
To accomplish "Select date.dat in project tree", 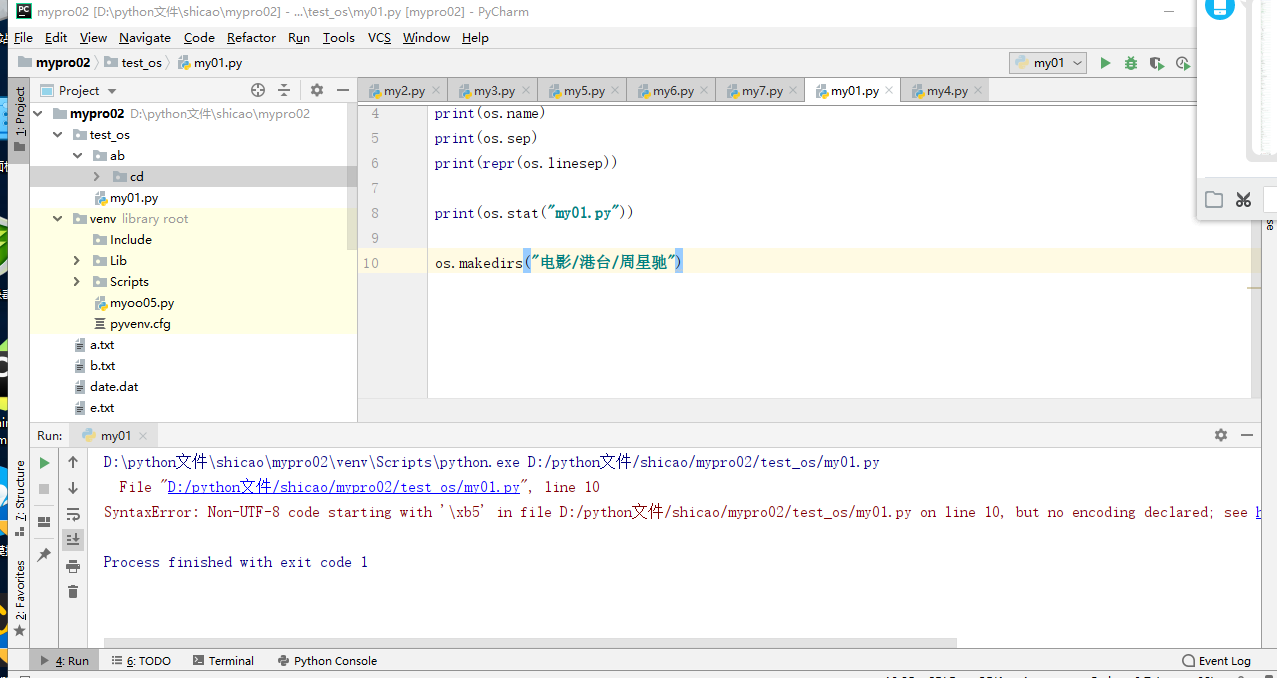I will [106, 387].
